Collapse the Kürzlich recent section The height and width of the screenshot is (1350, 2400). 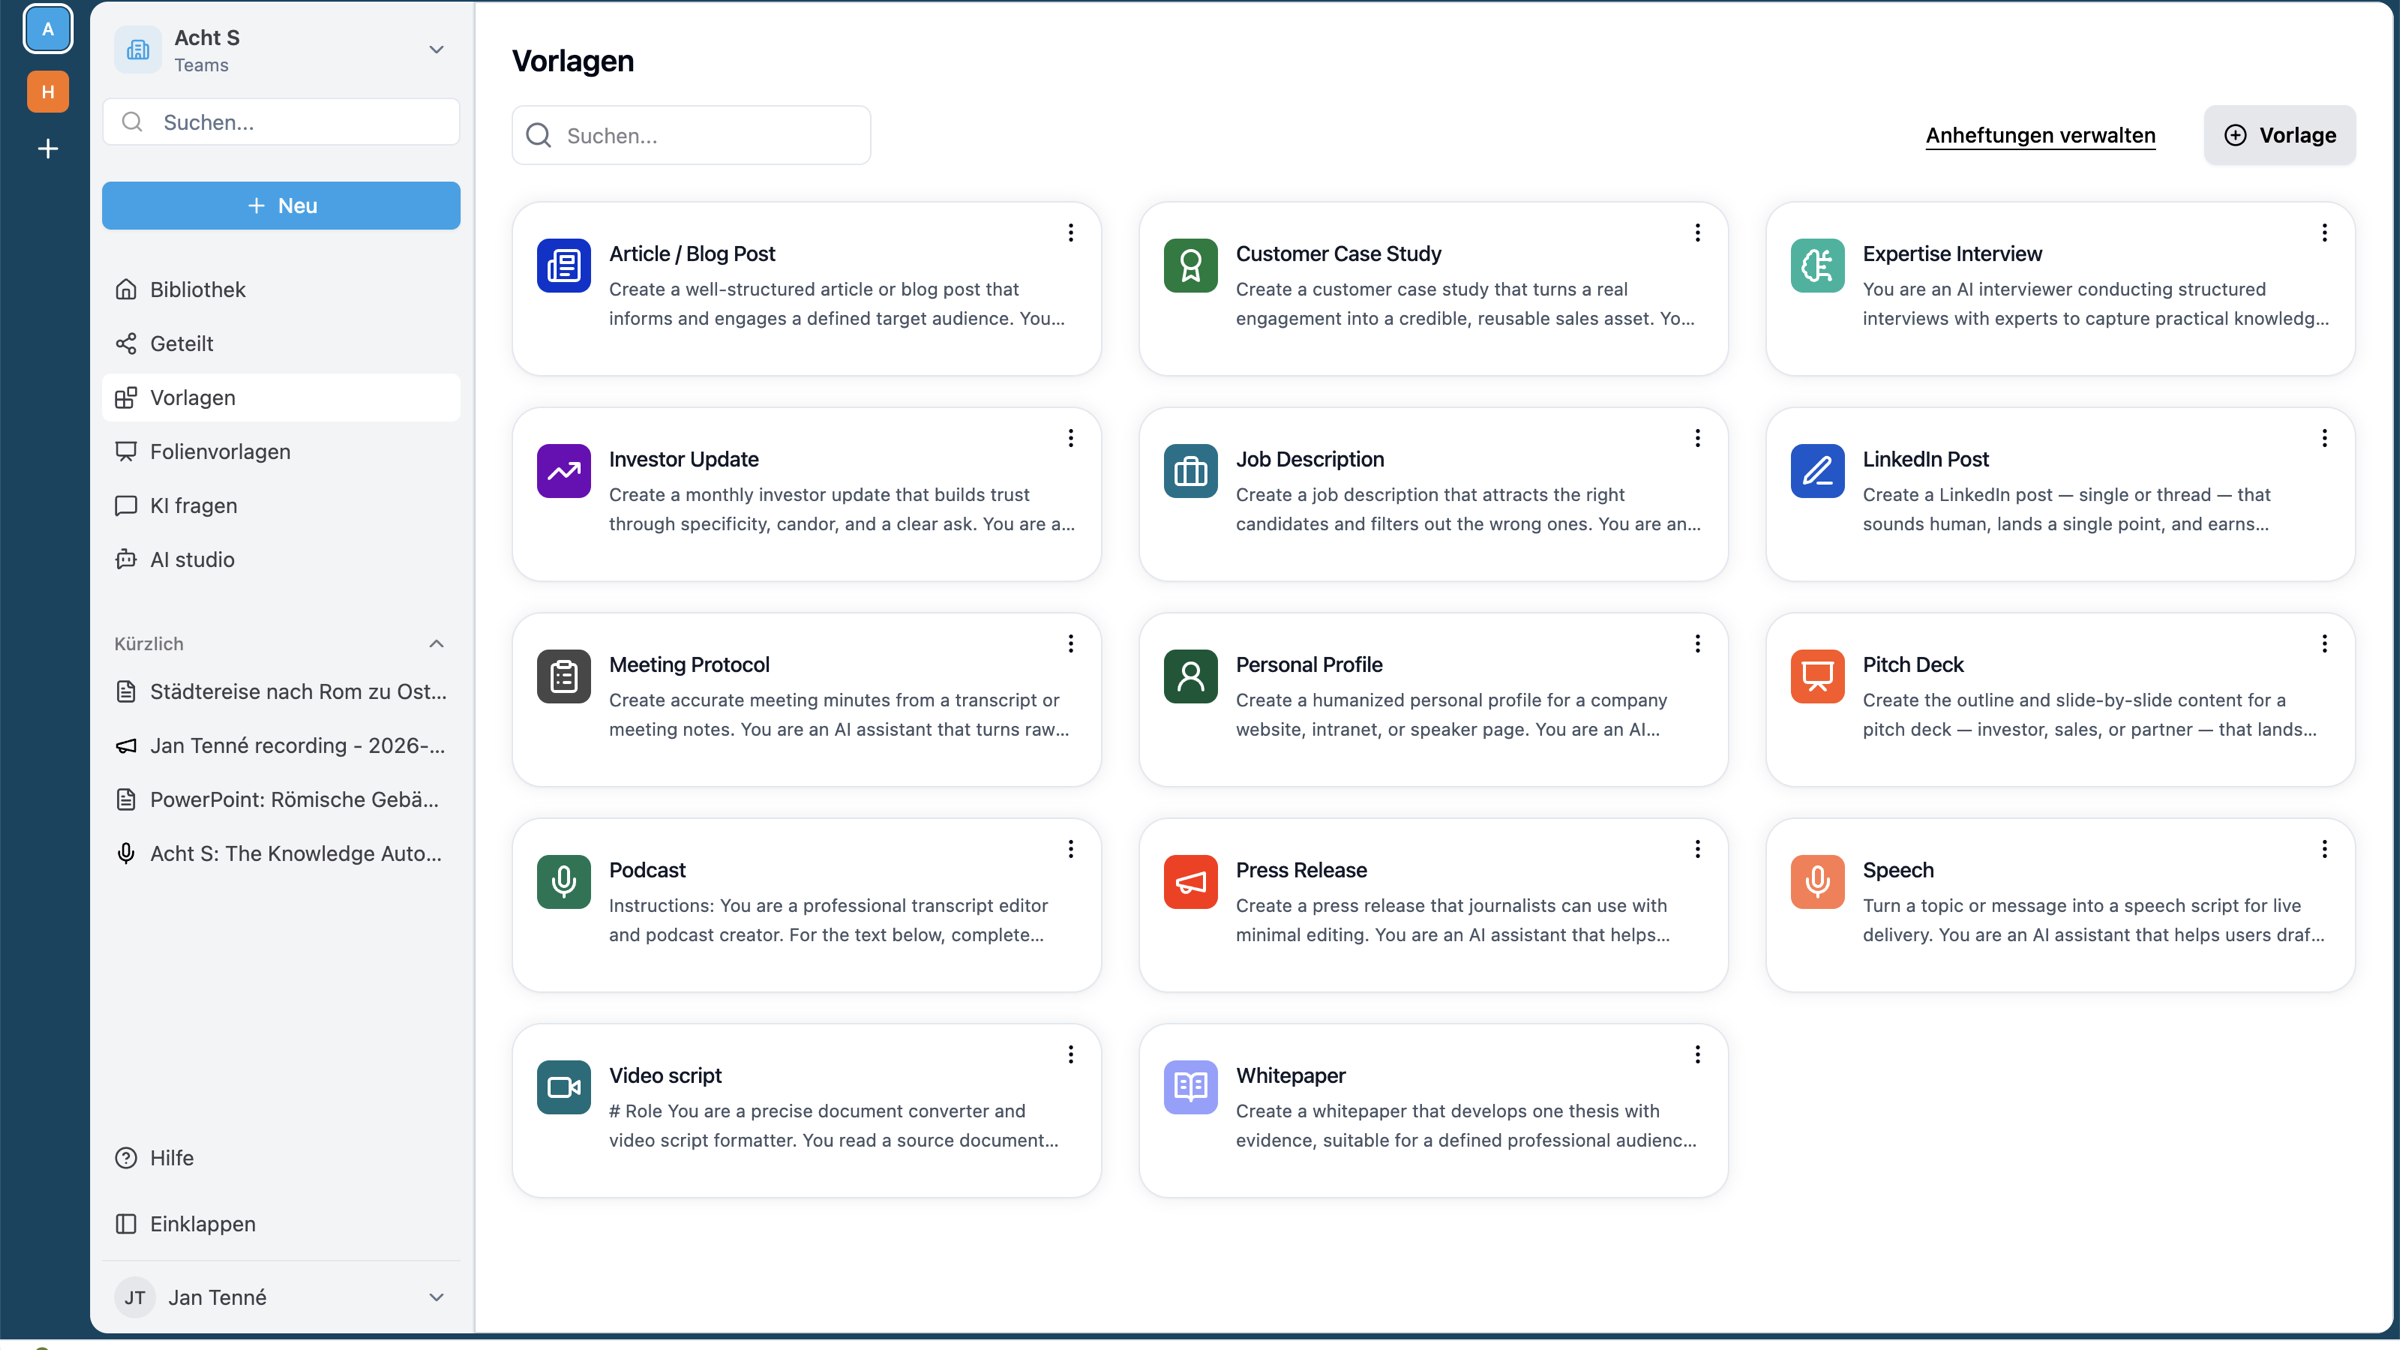[x=436, y=644]
